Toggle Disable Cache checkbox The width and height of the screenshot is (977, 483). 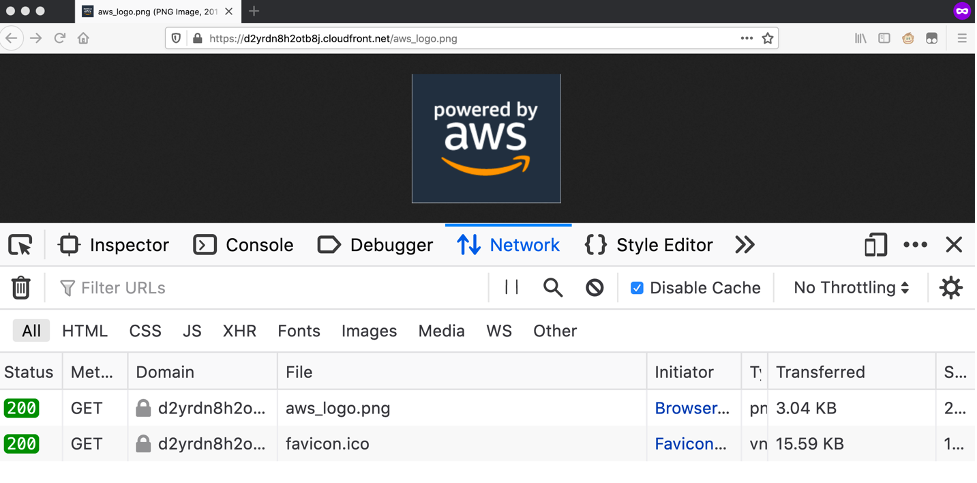[x=637, y=288]
